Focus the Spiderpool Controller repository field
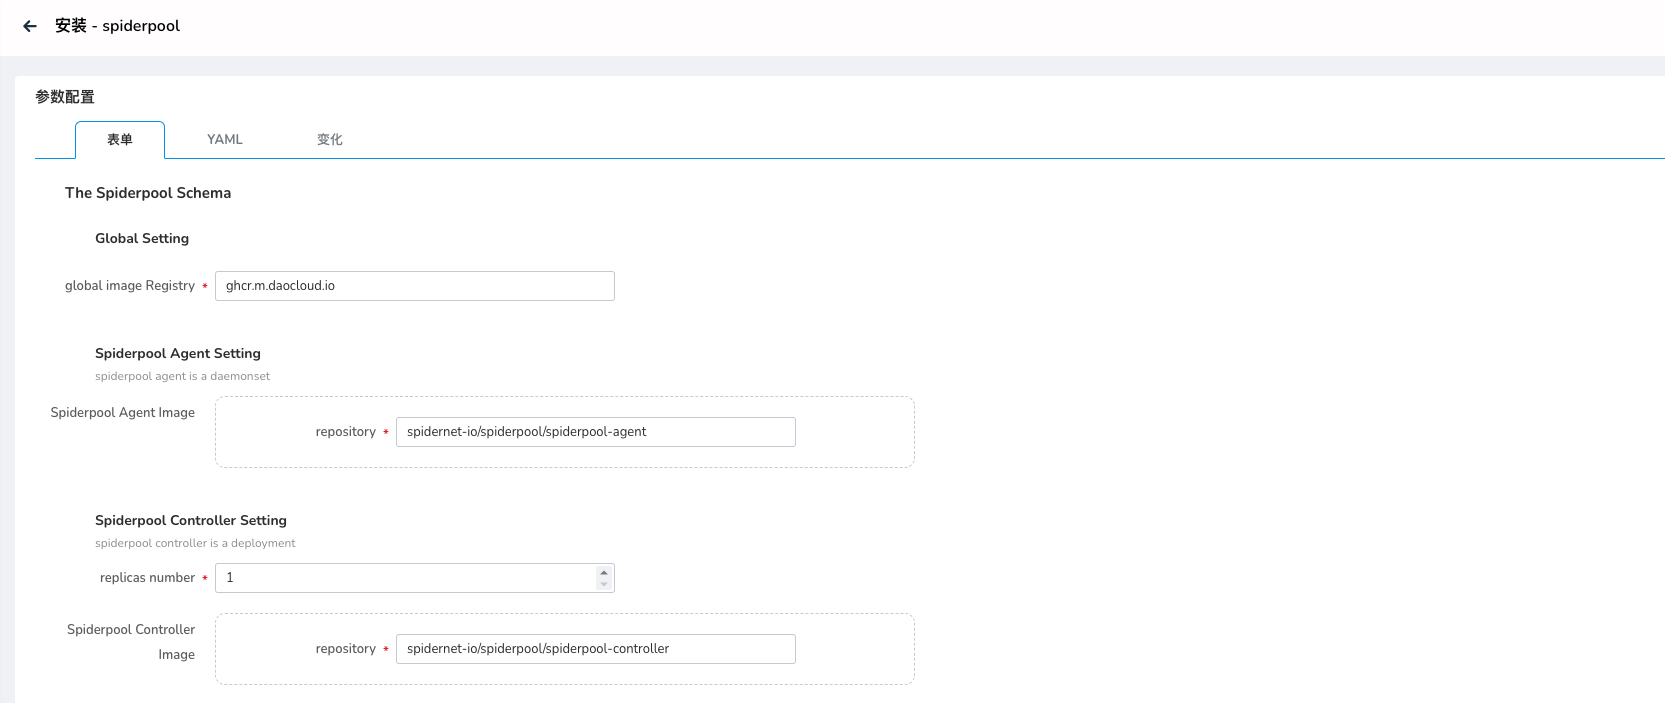 595,649
